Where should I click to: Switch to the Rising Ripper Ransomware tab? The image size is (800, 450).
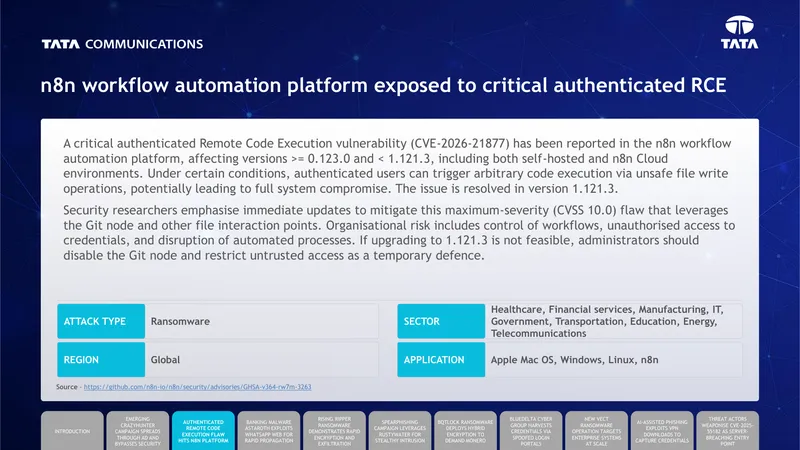pos(334,431)
